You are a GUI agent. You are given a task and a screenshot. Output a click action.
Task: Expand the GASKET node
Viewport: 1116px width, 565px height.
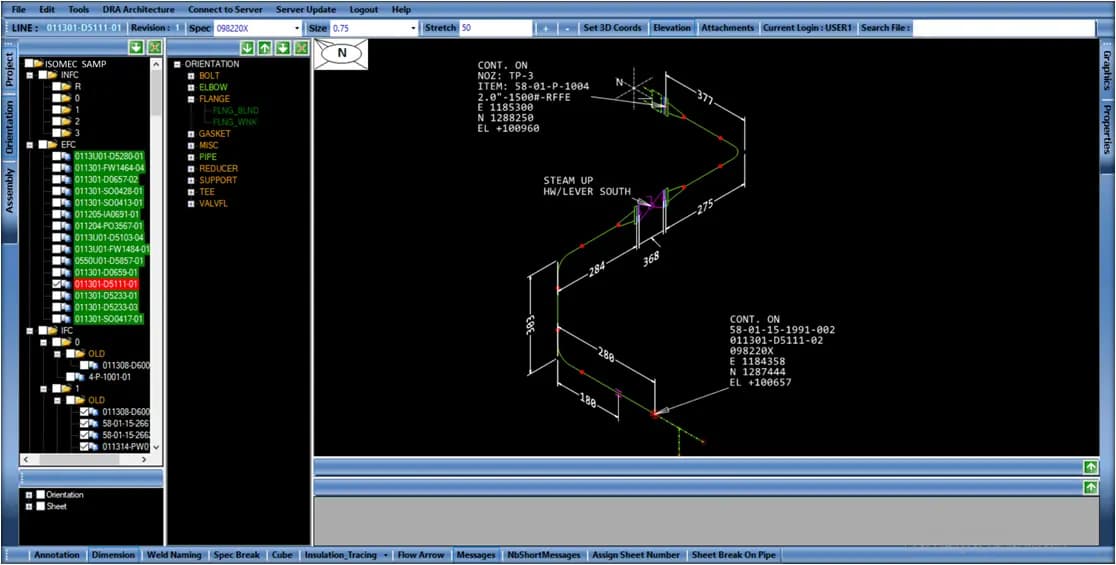pyautogui.click(x=191, y=134)
